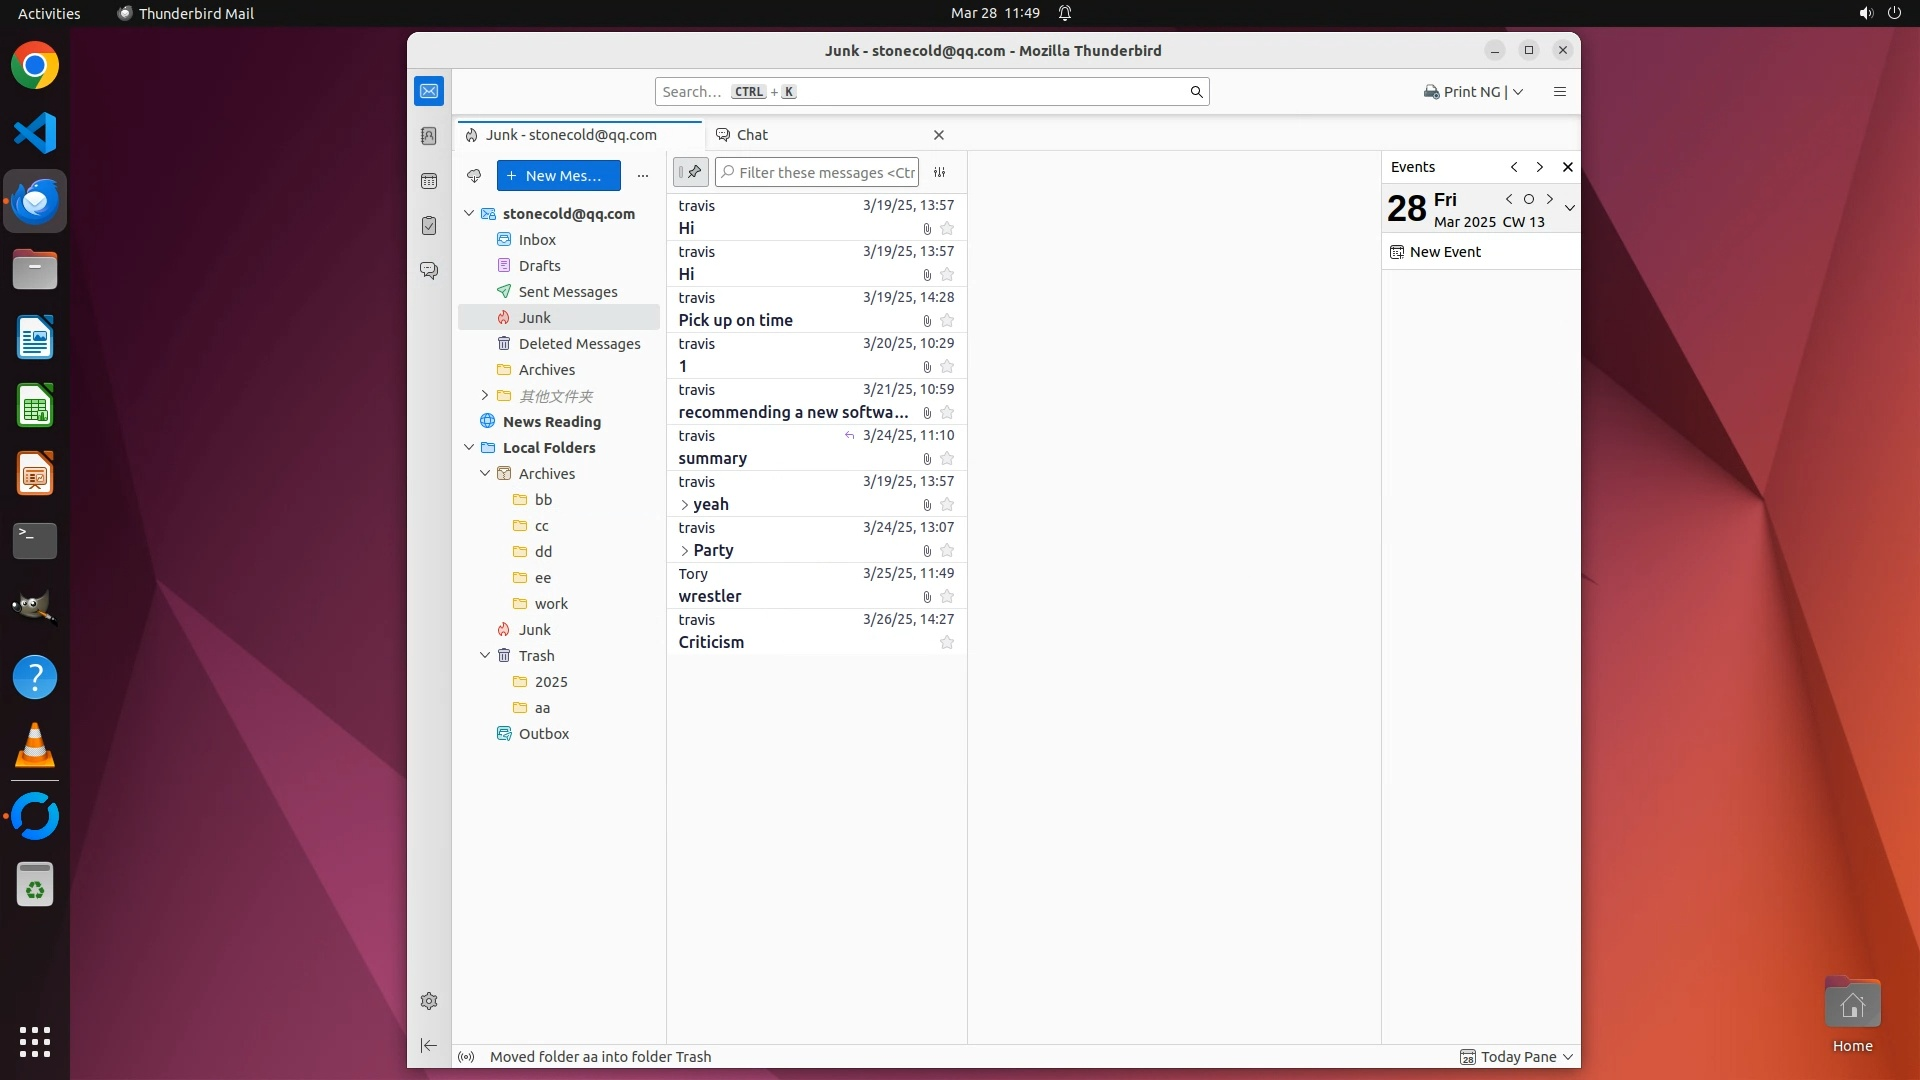Screen dimensions: 1920x1080
Task: Click Get Messages cloud icon
Action: 474,176
